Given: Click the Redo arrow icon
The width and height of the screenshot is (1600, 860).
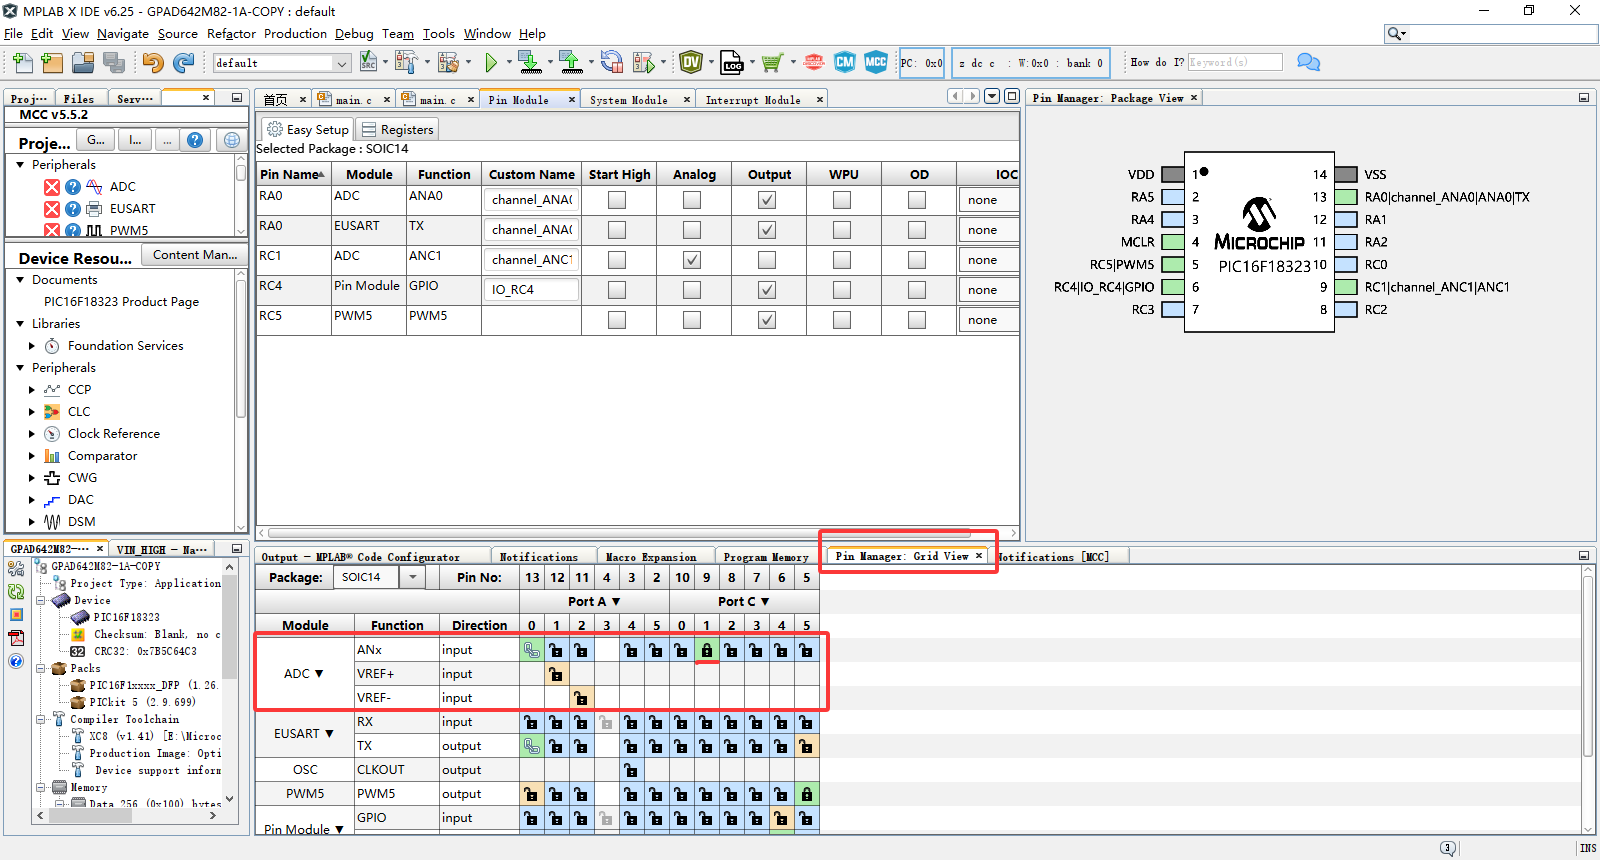Looking at the screenshot, I should [x=183, y=63].
